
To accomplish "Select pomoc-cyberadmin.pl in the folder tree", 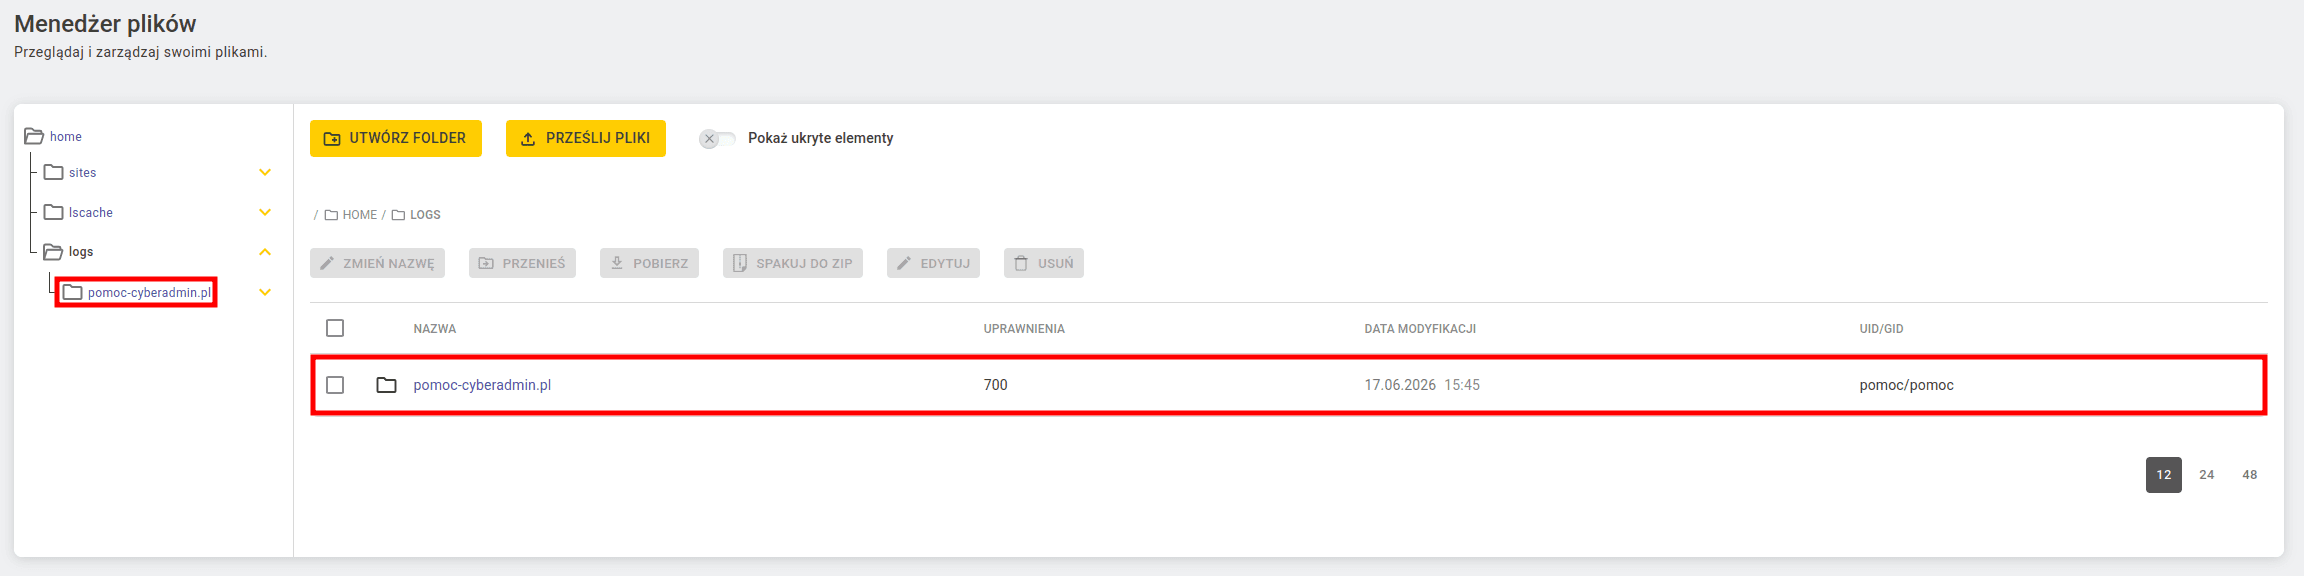I will (149, 293).
